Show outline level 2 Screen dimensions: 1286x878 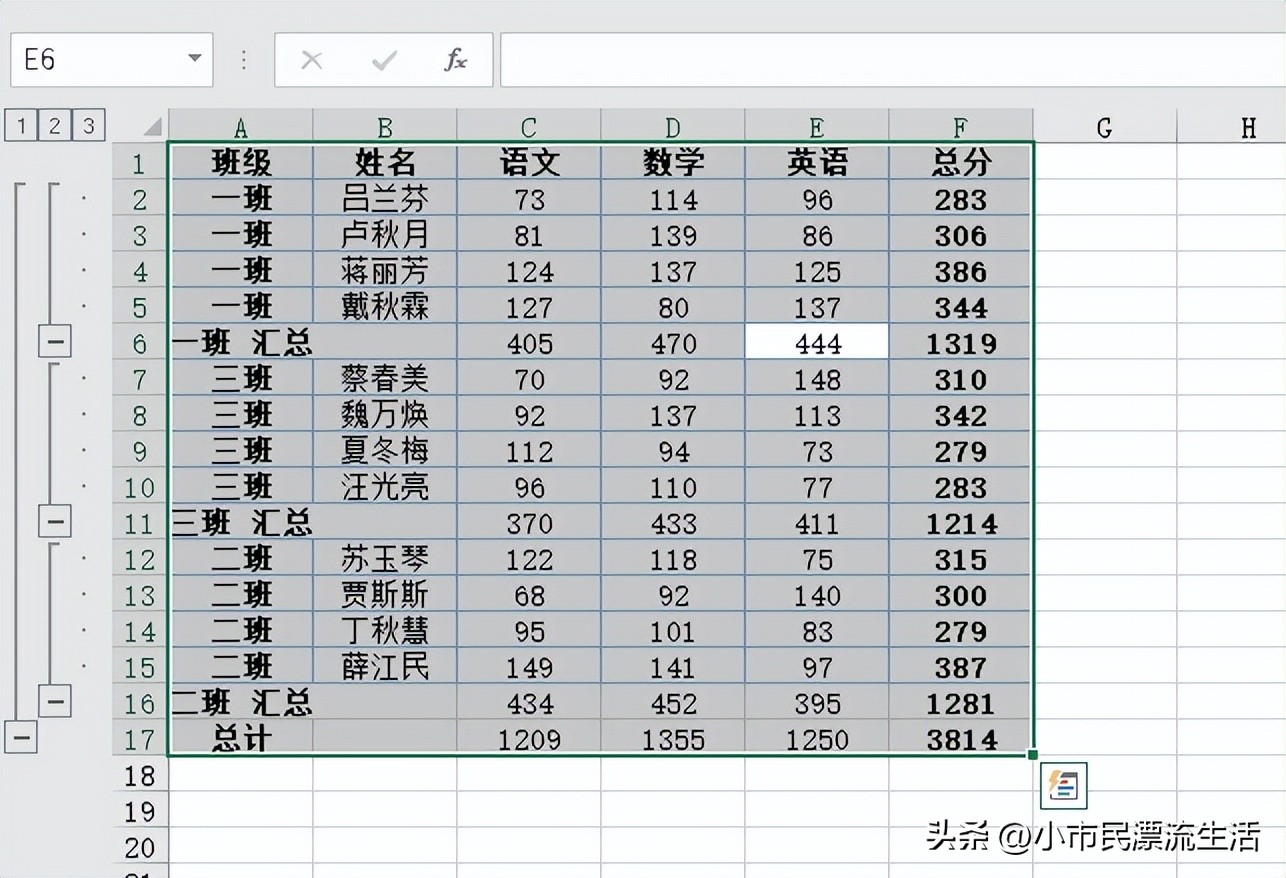pyautogui.click(x=55, y=126)
